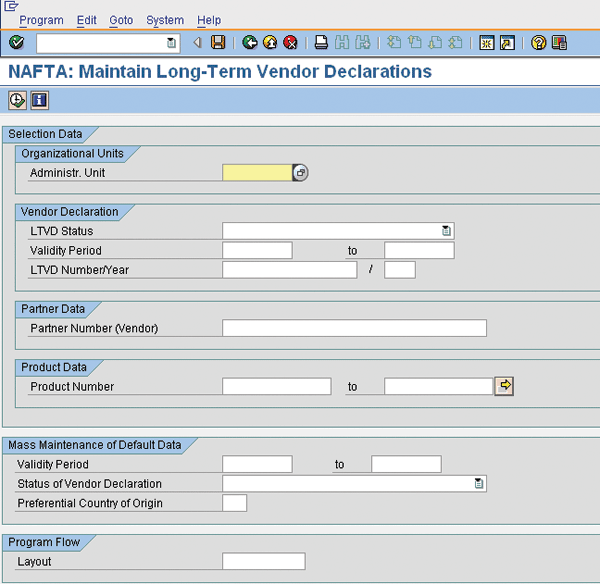Viewport: 600px width, 584px height.
Task: Click the red Cancel icon
Action: [x=290, y=42]
